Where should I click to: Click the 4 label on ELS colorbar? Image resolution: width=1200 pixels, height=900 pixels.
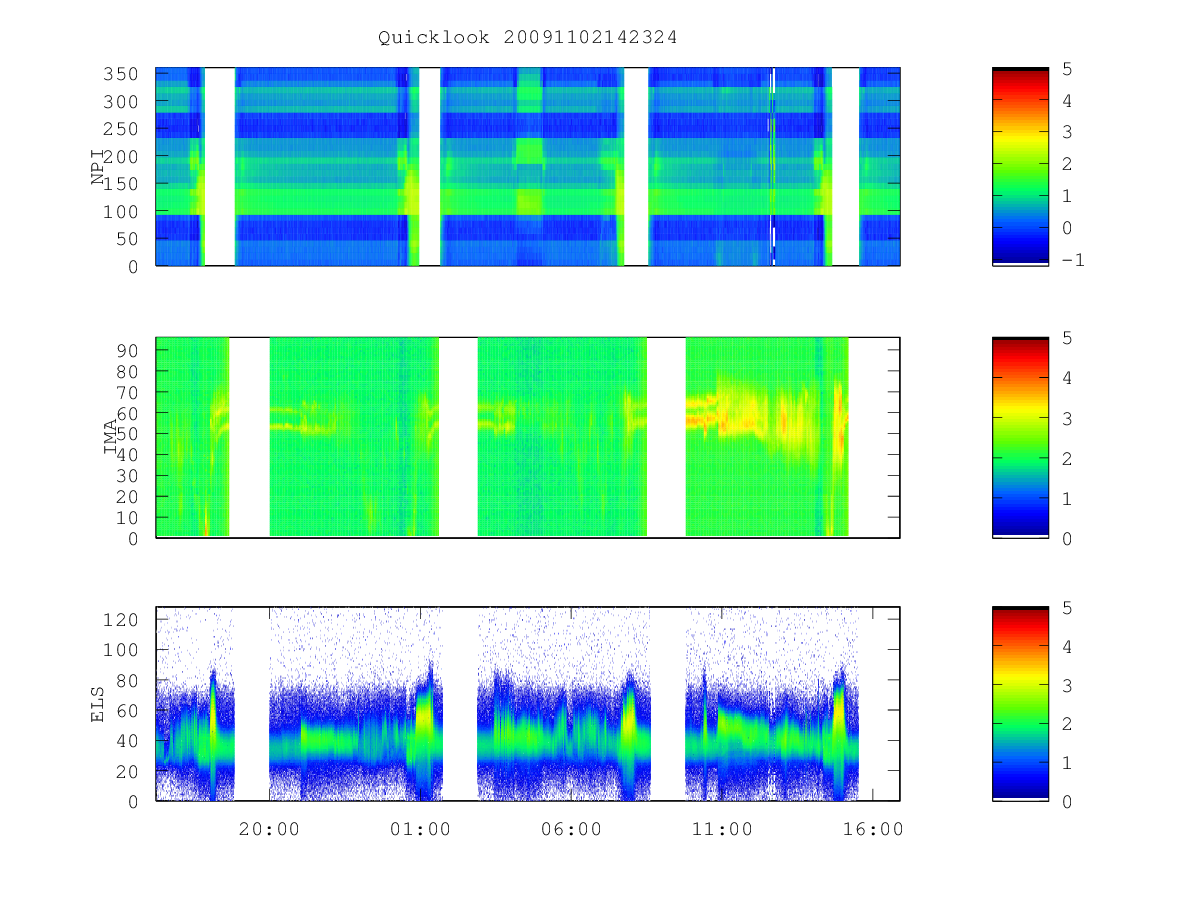1067,646
